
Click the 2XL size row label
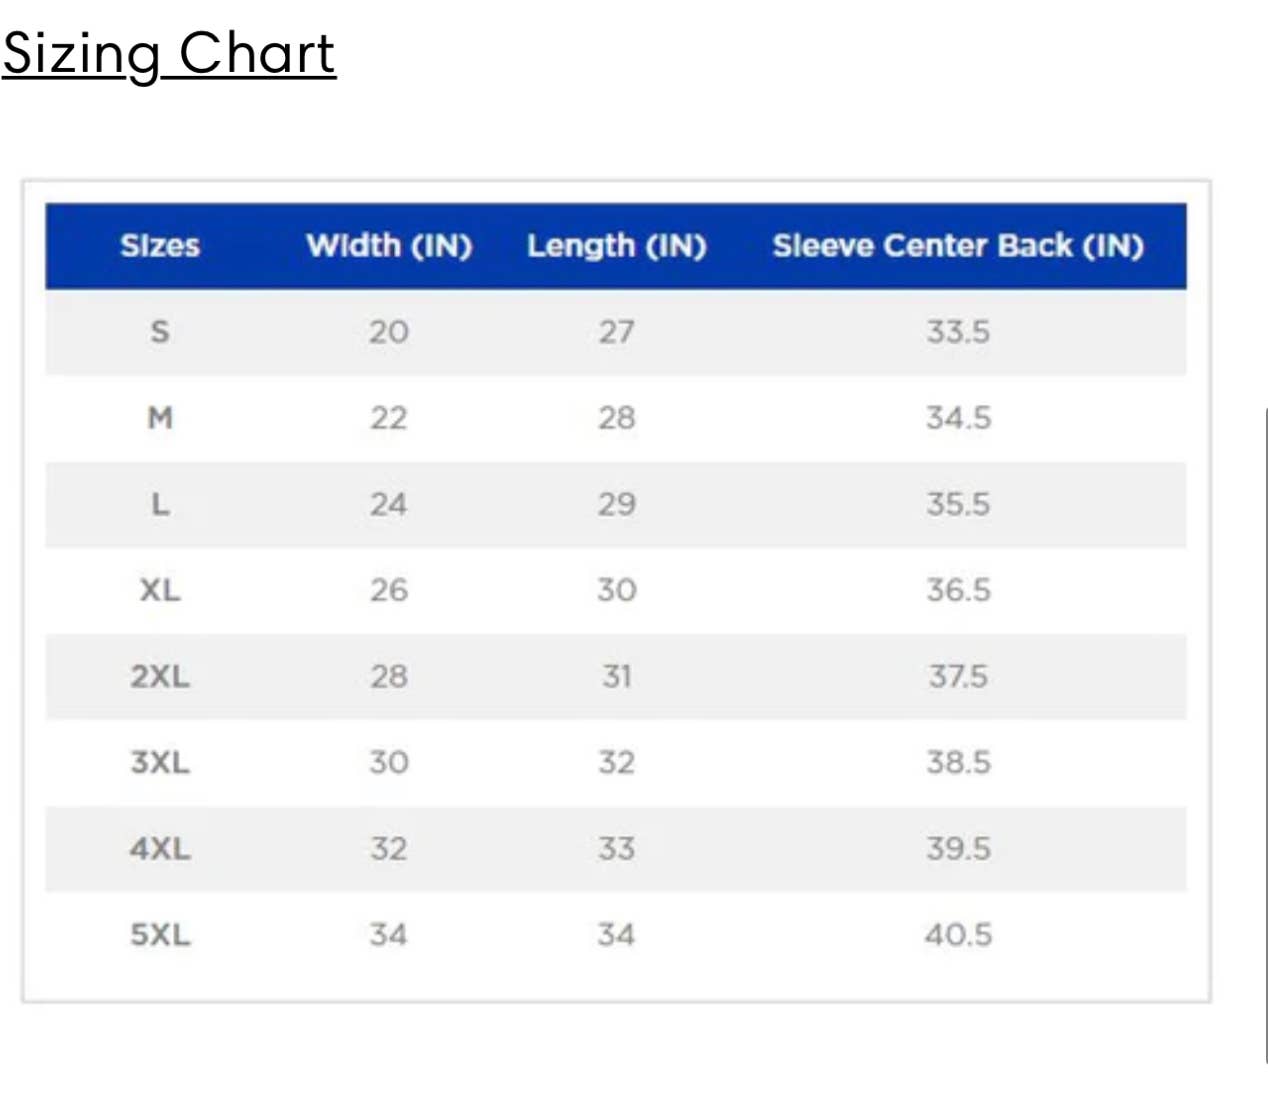160,677
